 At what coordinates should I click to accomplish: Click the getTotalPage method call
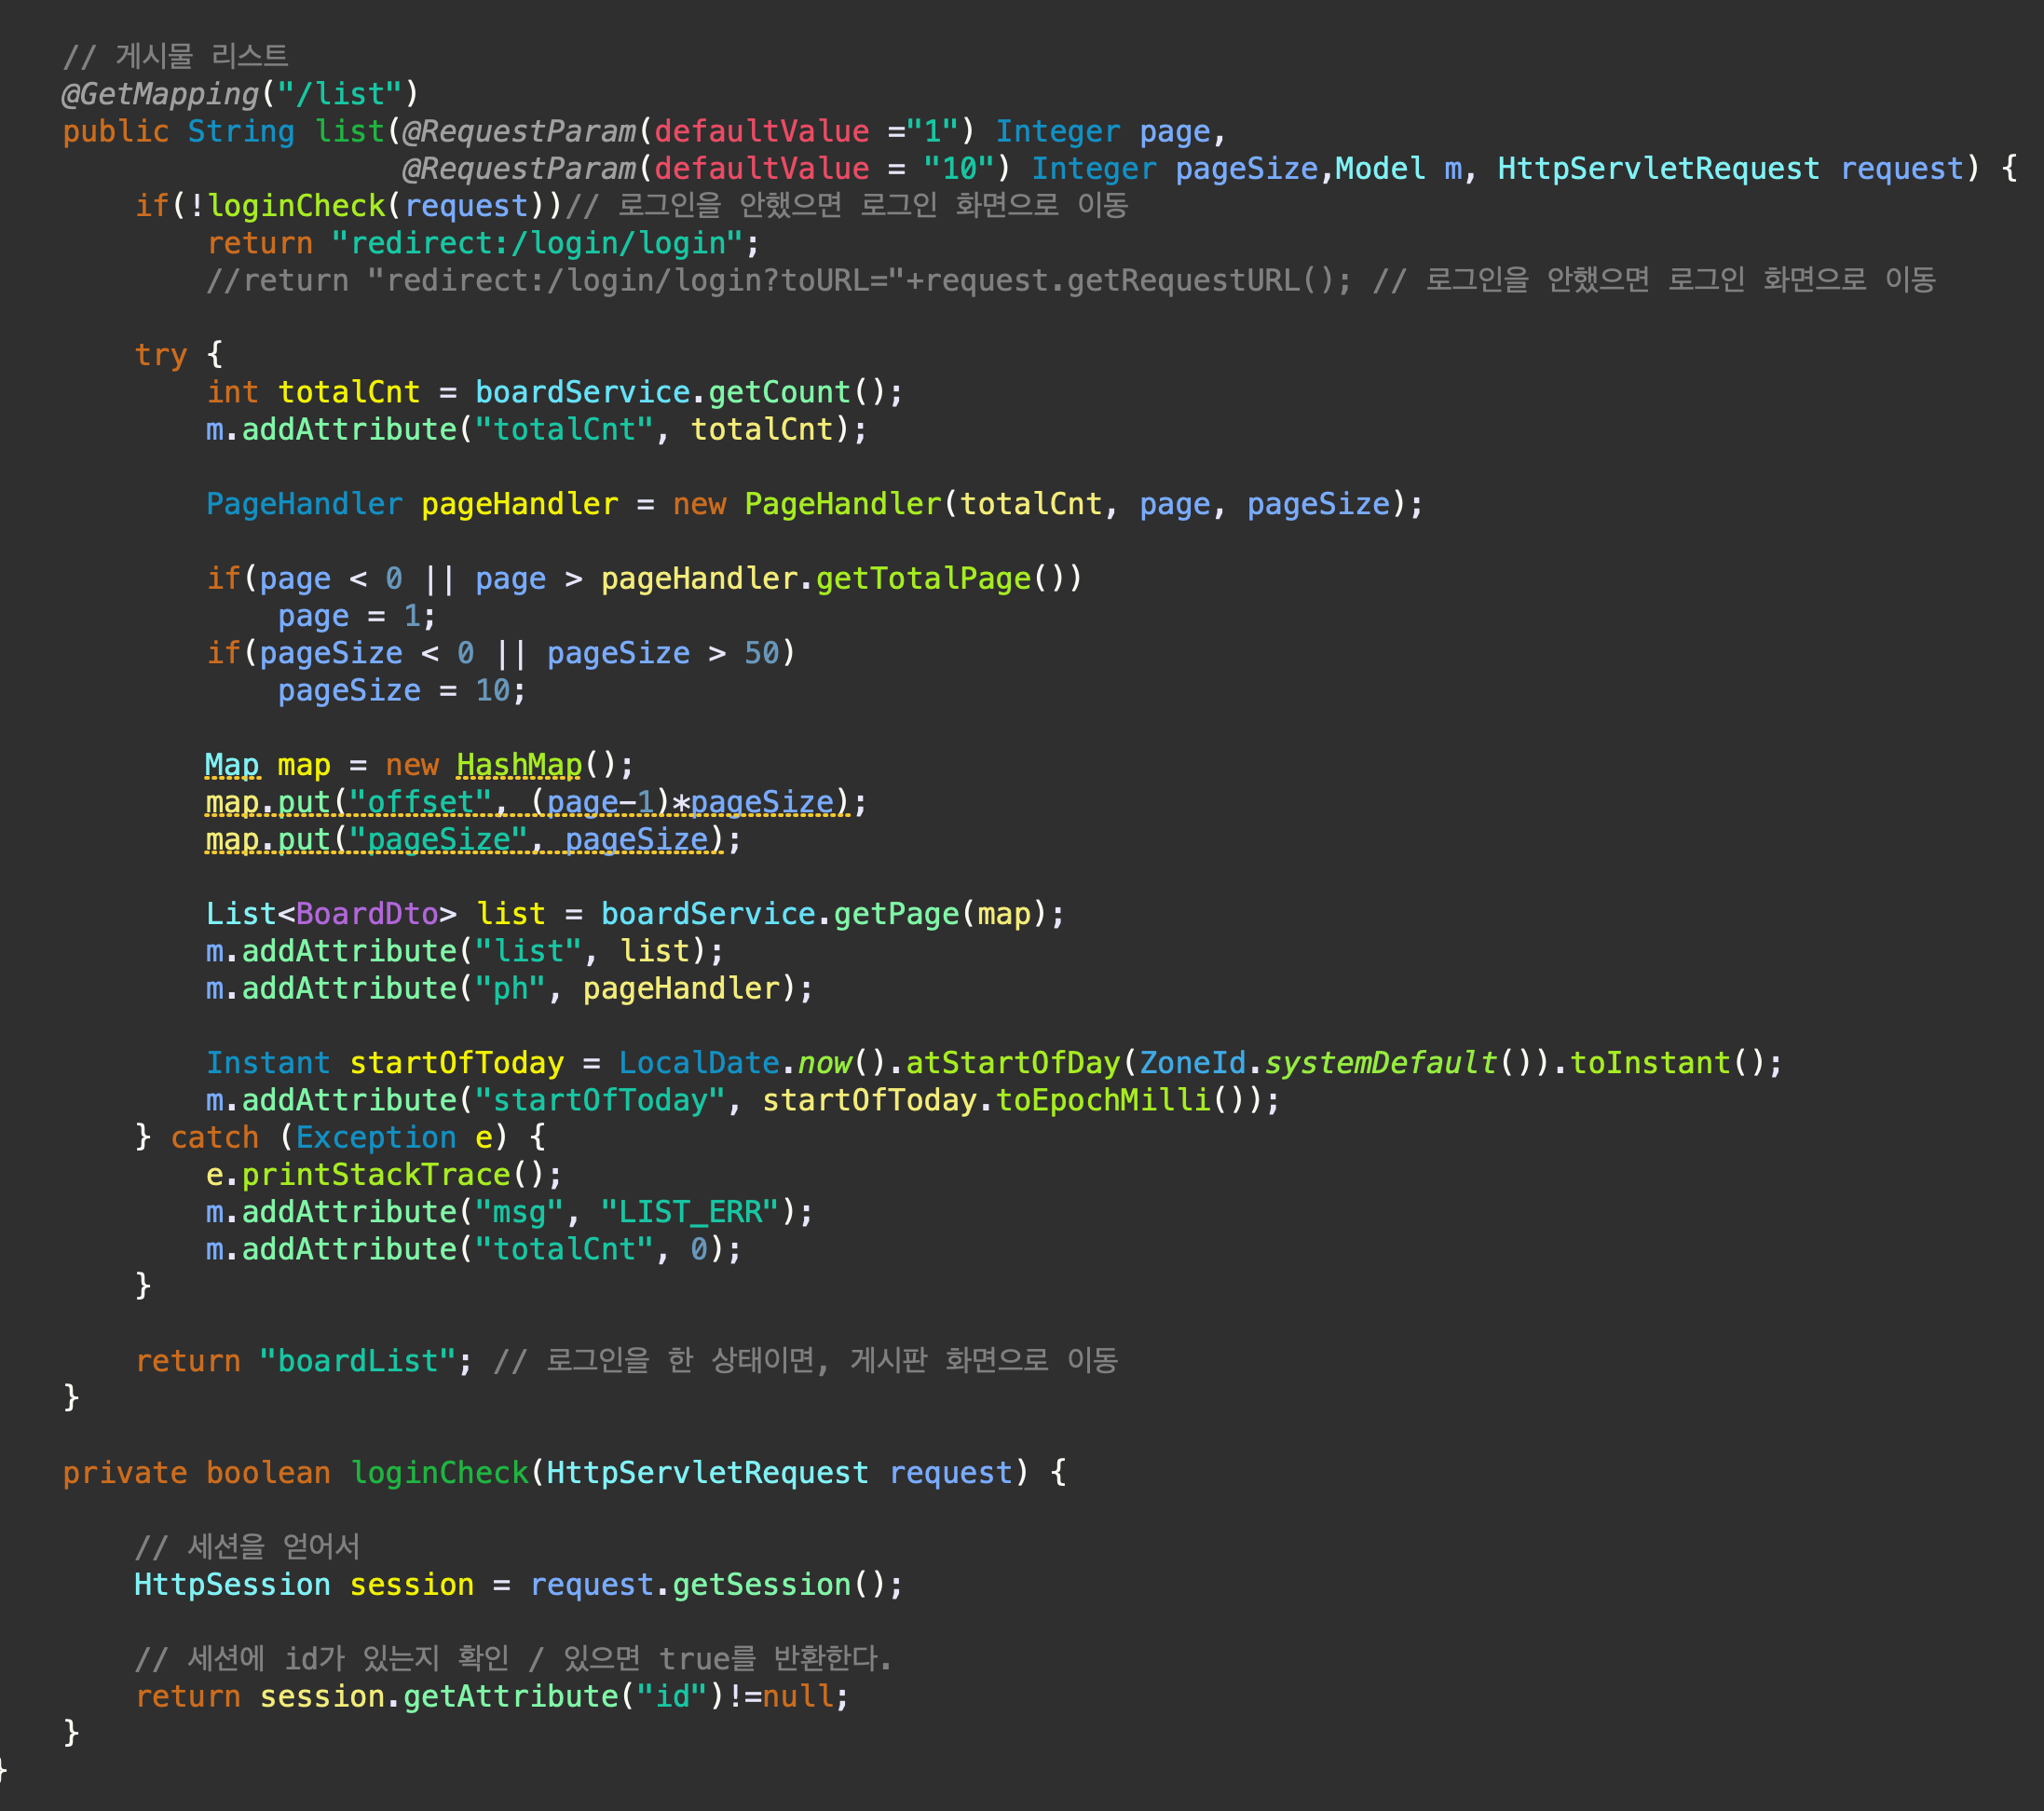[922, 578]
